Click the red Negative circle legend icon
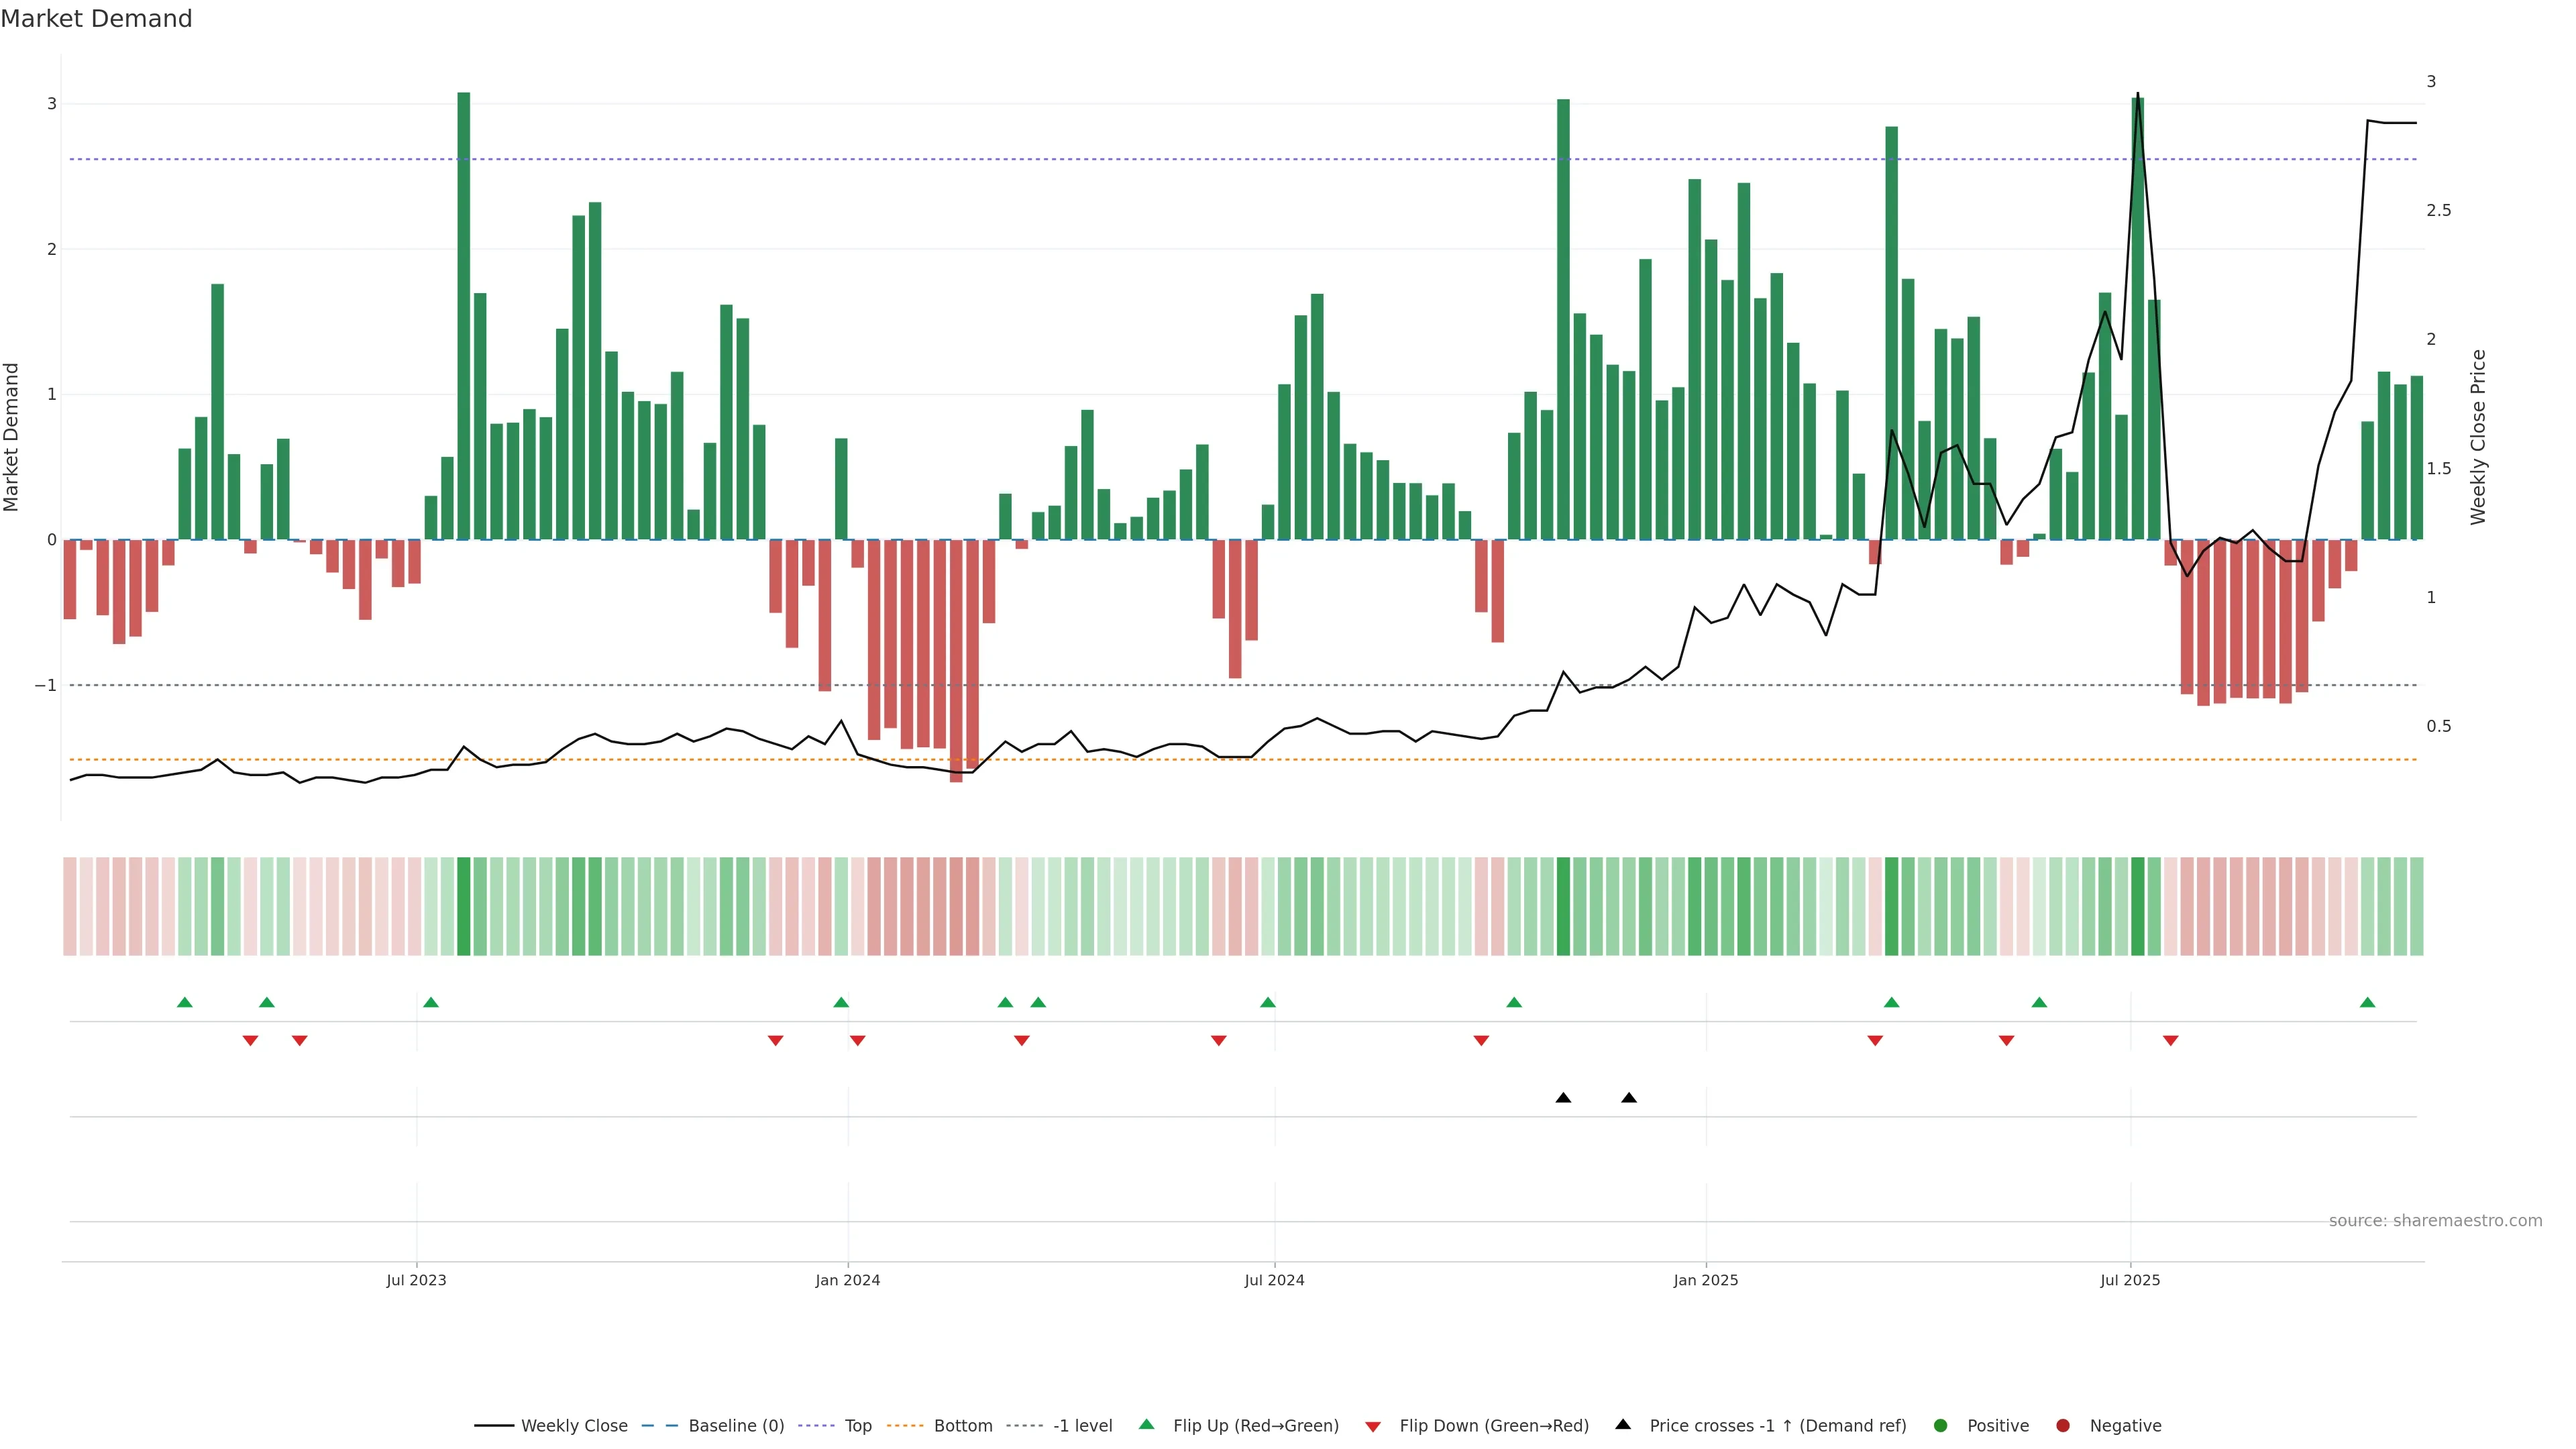This screenshot has height=1449, width=2576. click(2063, 1426)
